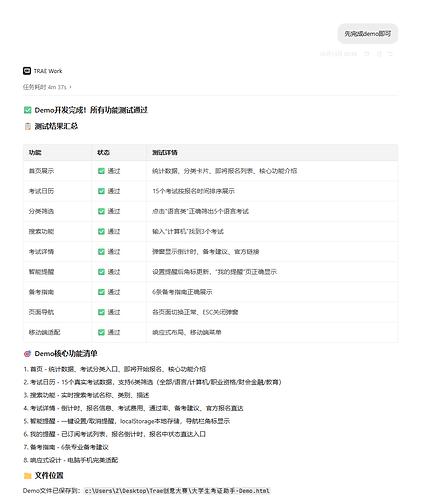This screenshot has height=500, width=421.
Task: Click the 状态 column header
Action: pyautogui.click(x=103, y=153)
